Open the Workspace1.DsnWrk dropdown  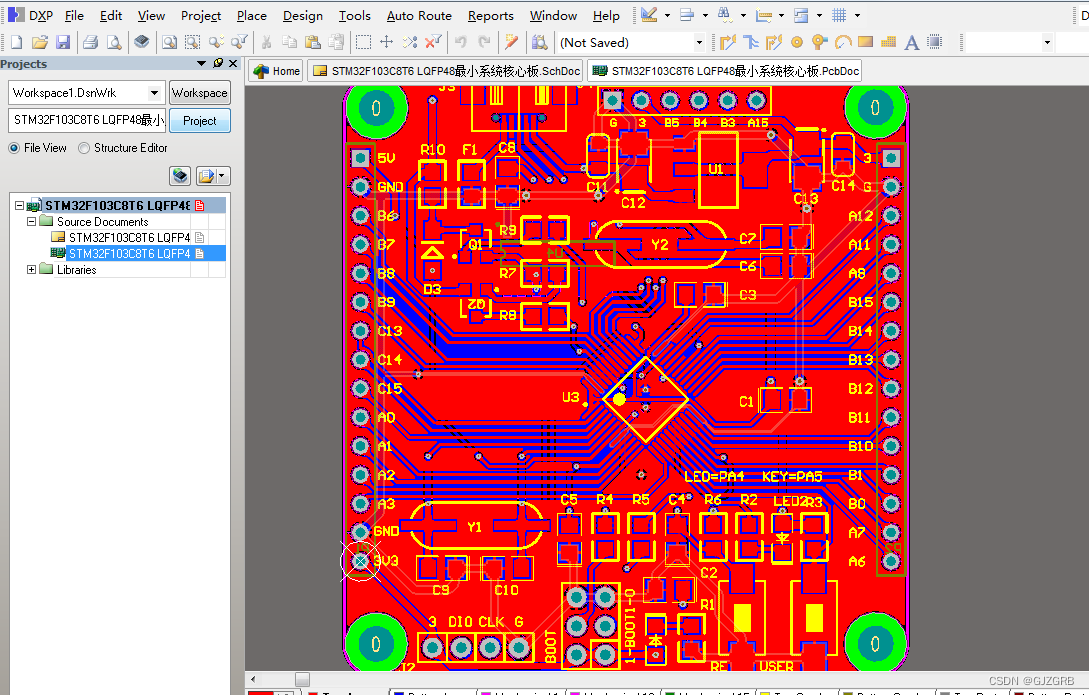pos(154,93)
